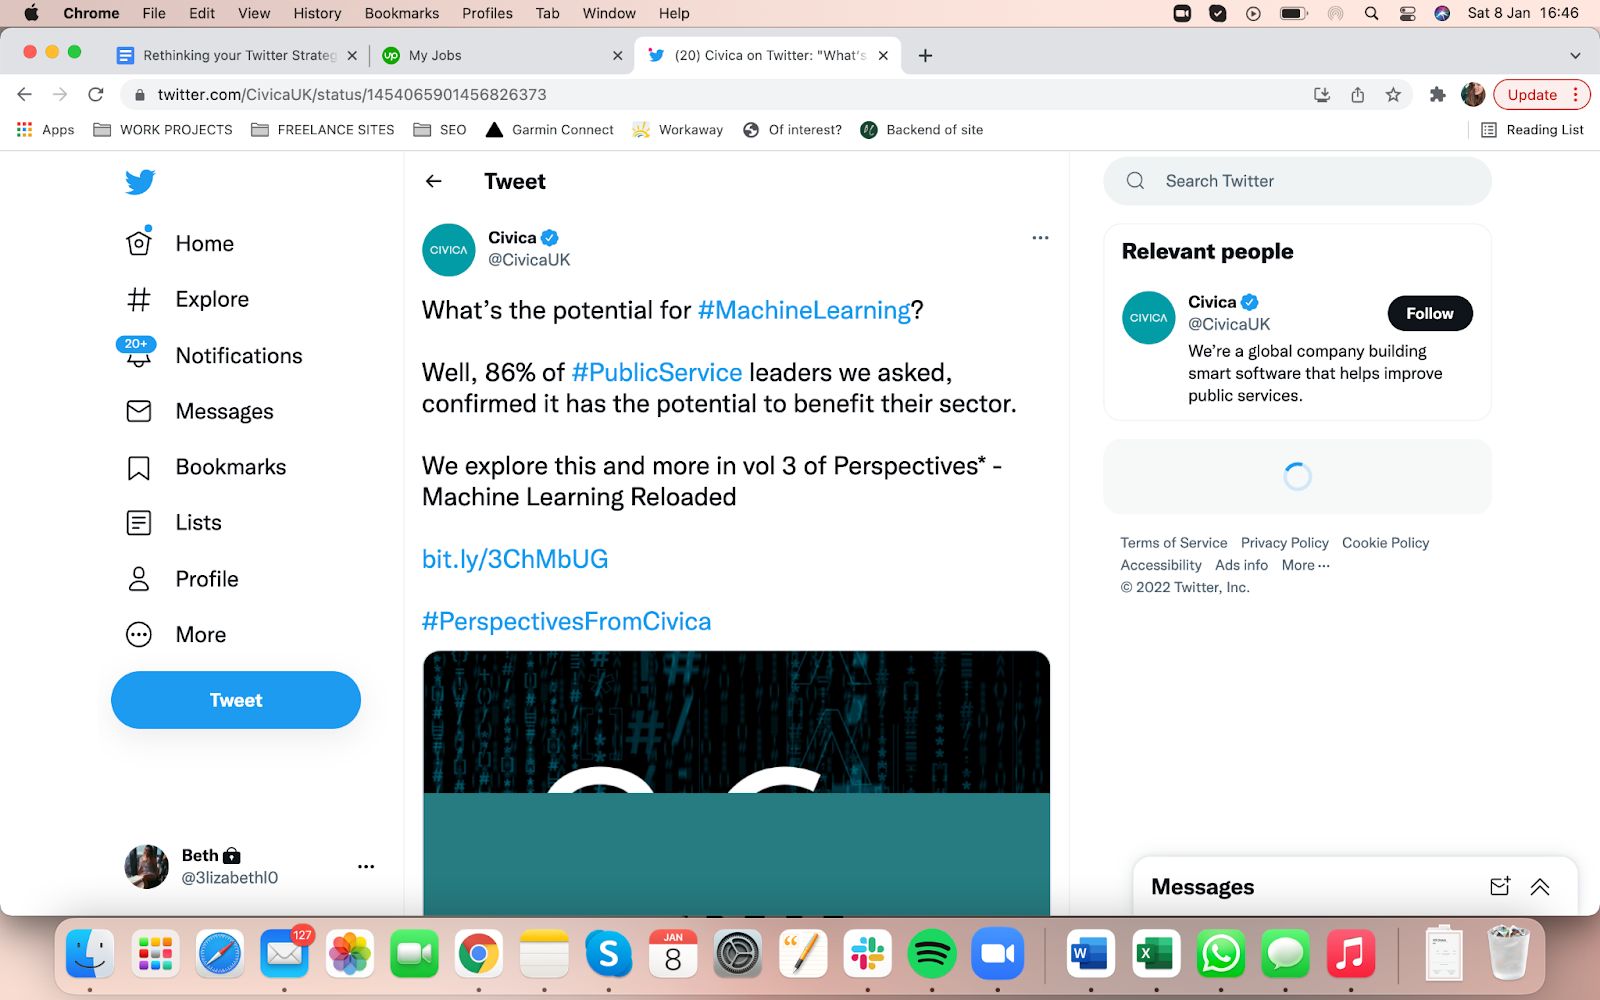1600x1000 pixels.
Task: Open Messages envelope in sidebar
Action: [x=139, y=411]
